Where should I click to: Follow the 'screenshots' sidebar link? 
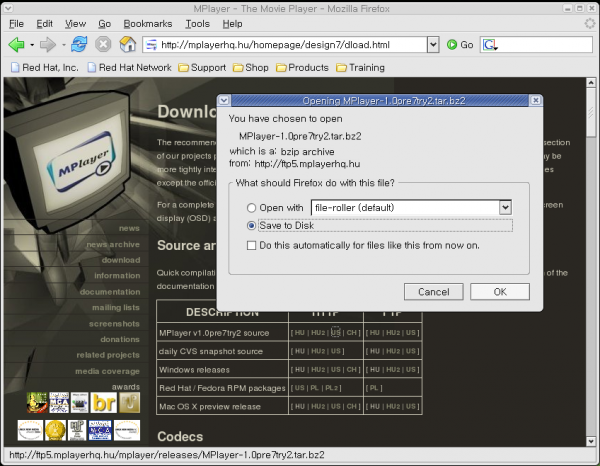coord(114,324)
